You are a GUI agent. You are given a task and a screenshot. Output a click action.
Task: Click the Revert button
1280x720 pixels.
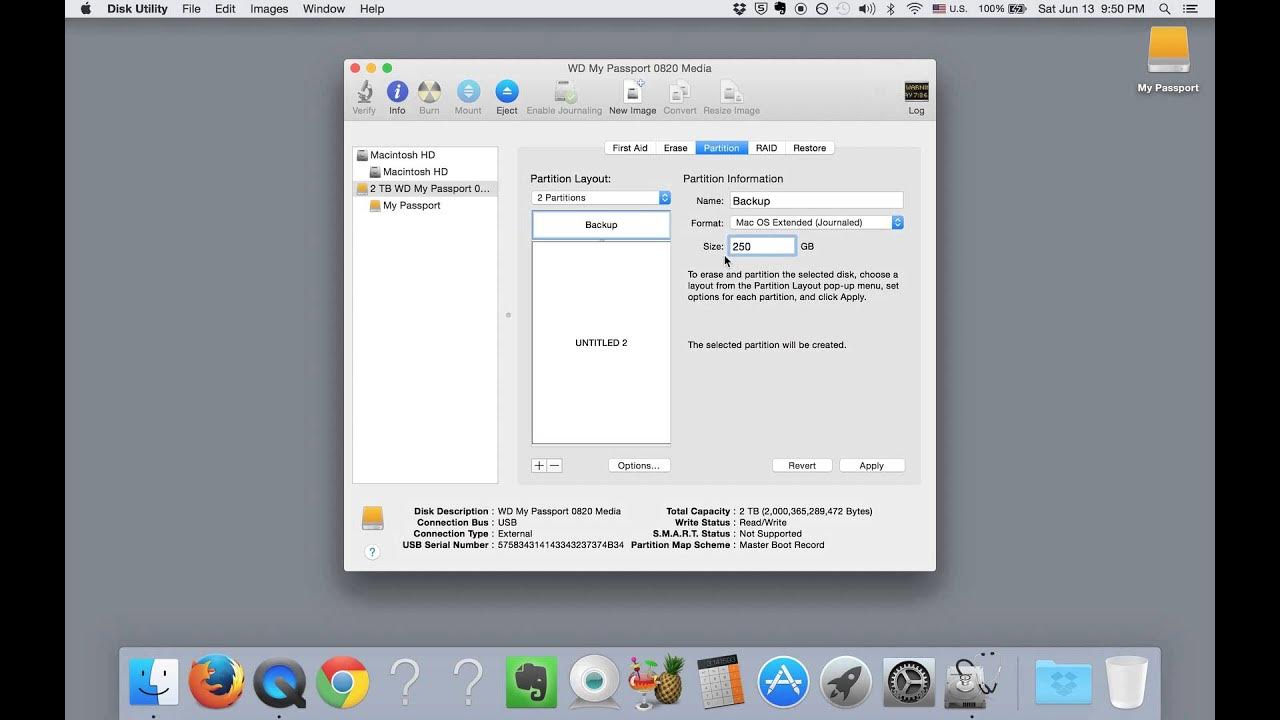[802, 465]
